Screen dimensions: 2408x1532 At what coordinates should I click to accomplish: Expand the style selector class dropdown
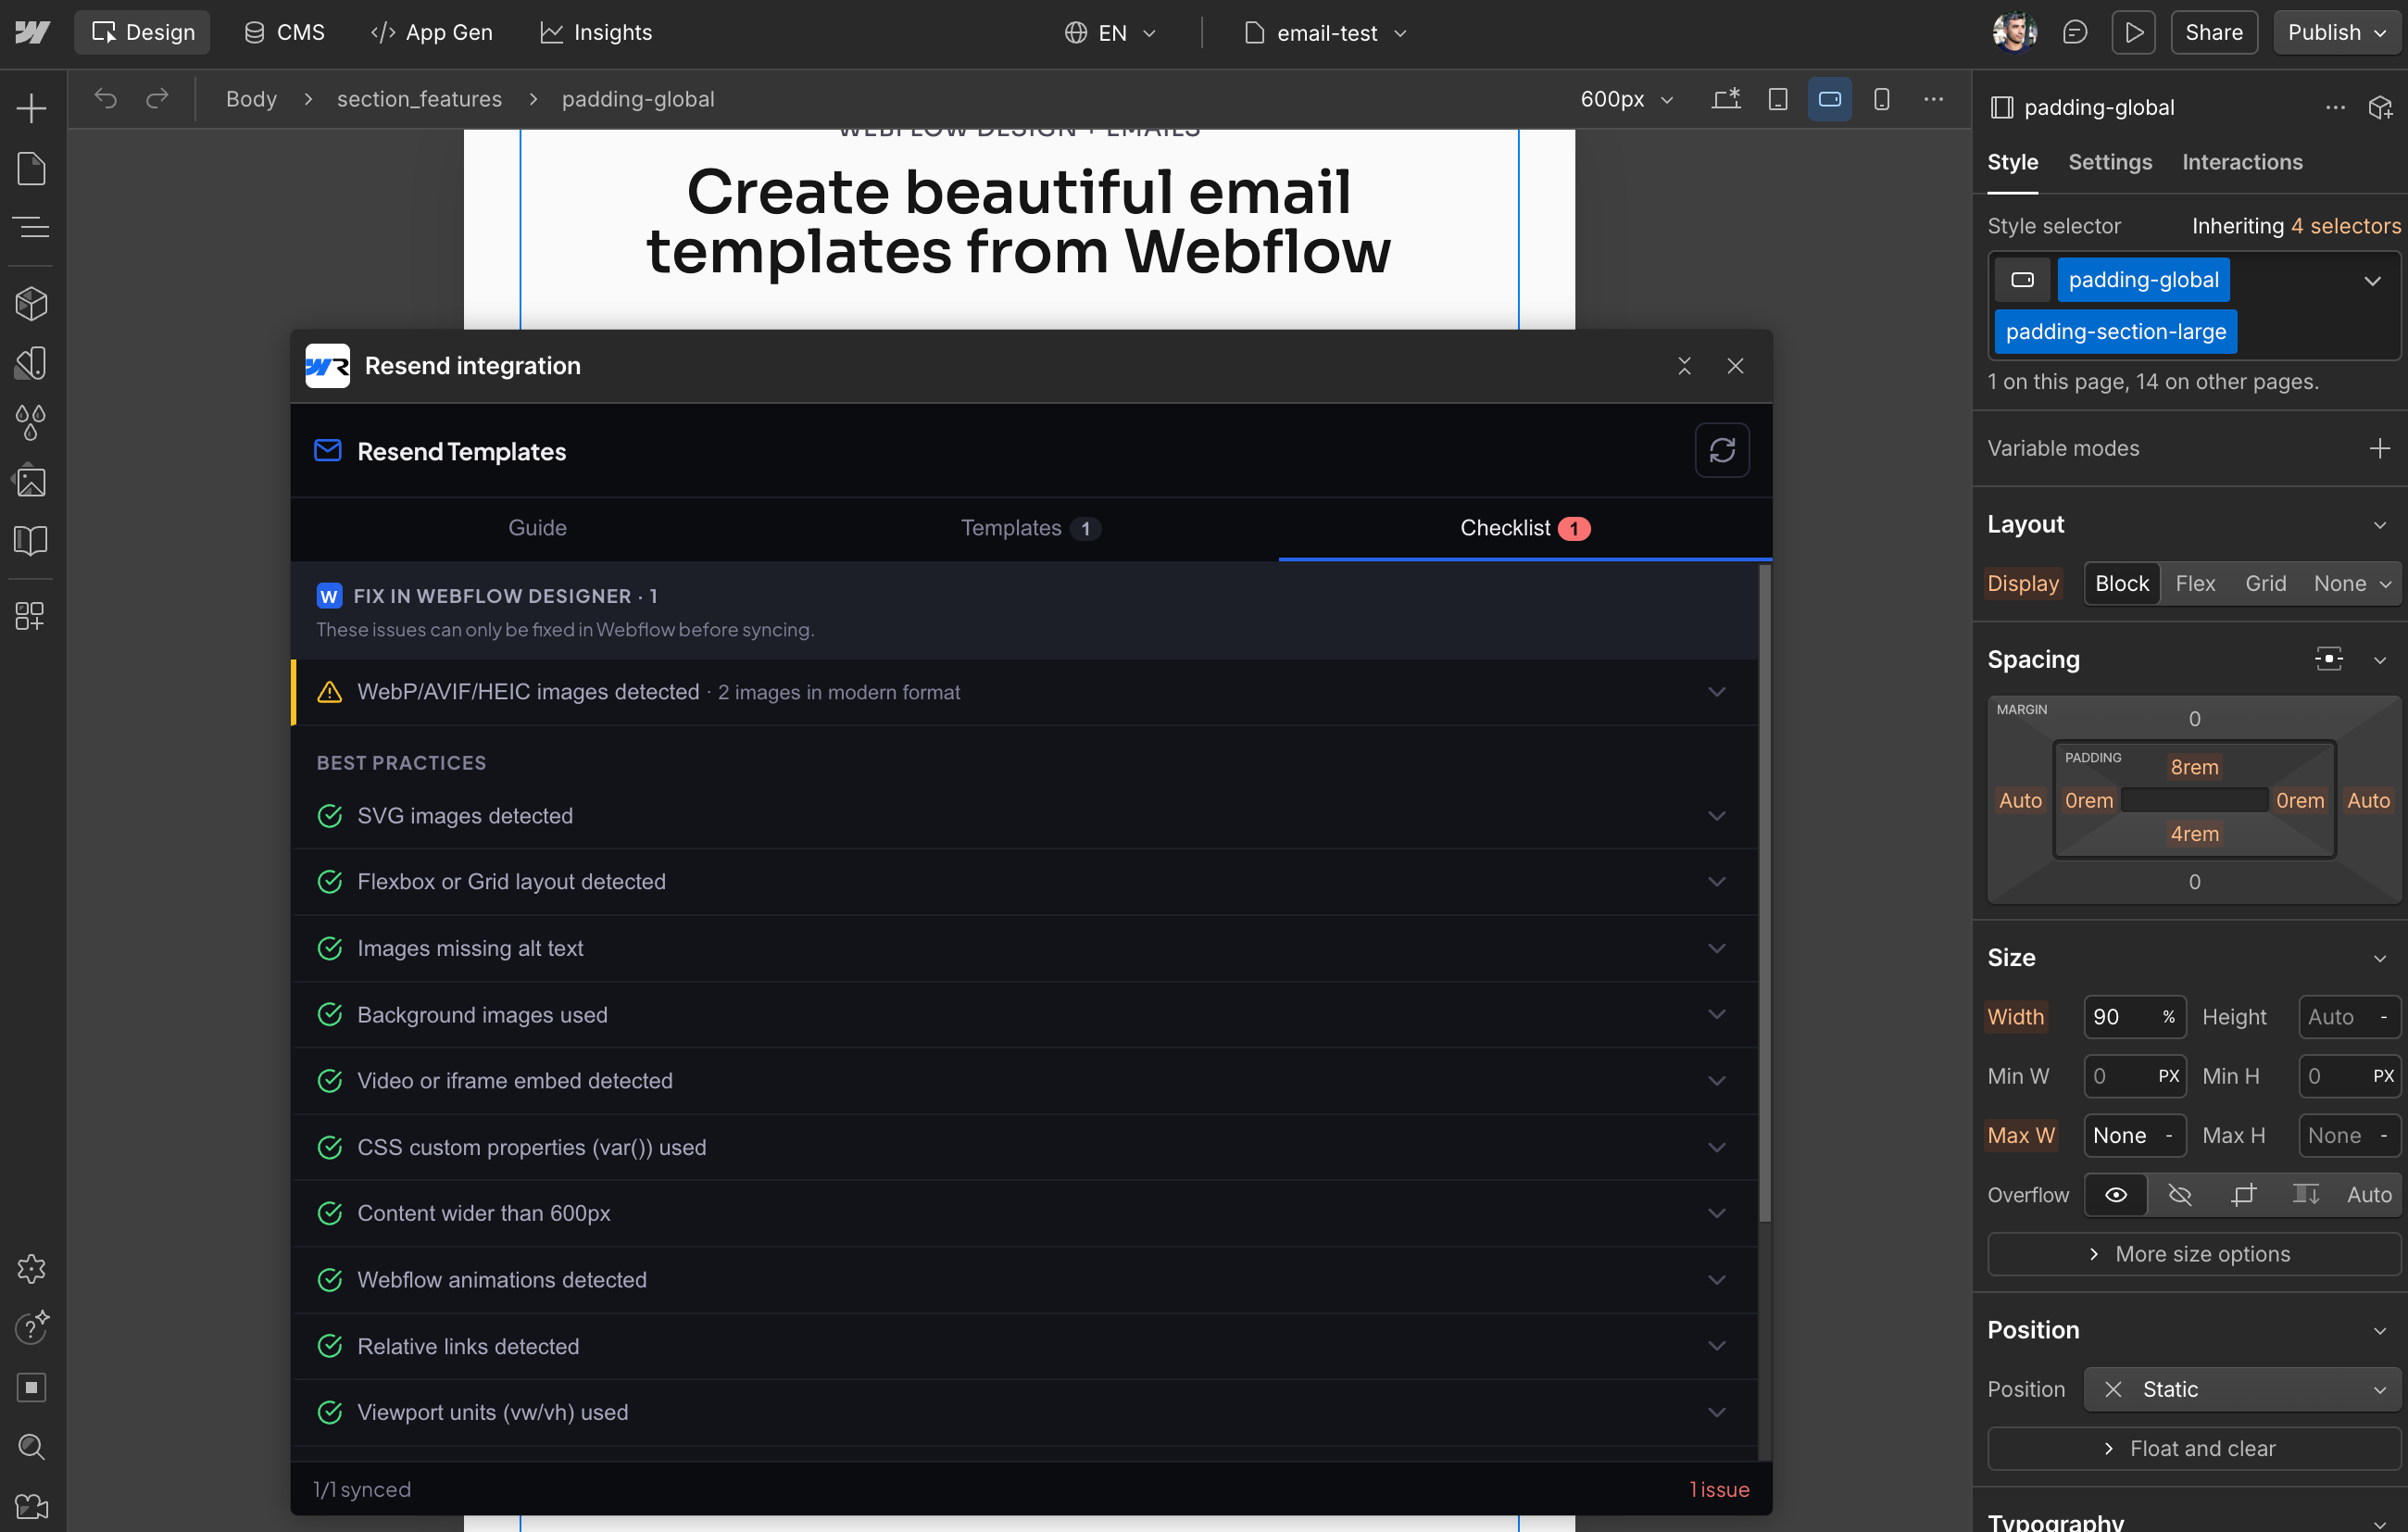[2372, 281]
